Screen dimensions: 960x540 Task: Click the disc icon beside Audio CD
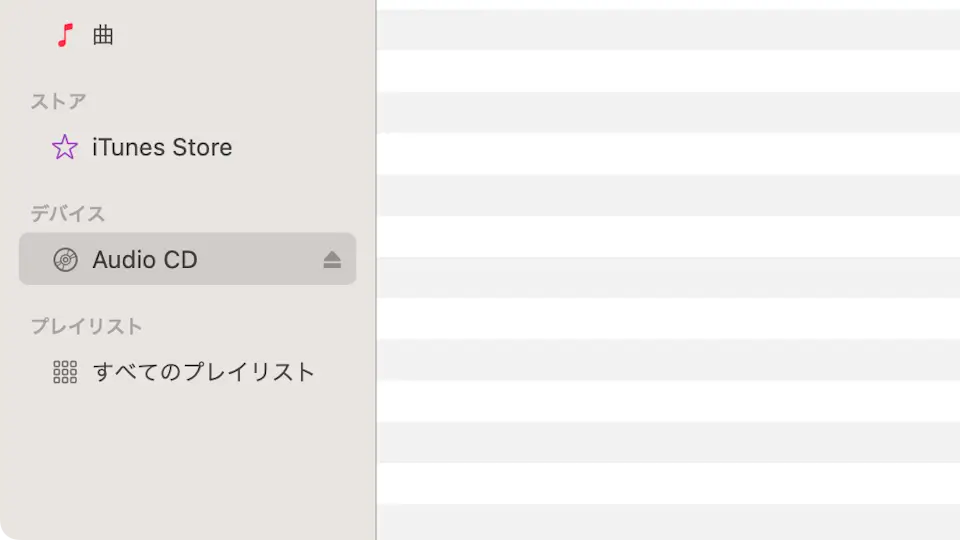pos(65,260)
